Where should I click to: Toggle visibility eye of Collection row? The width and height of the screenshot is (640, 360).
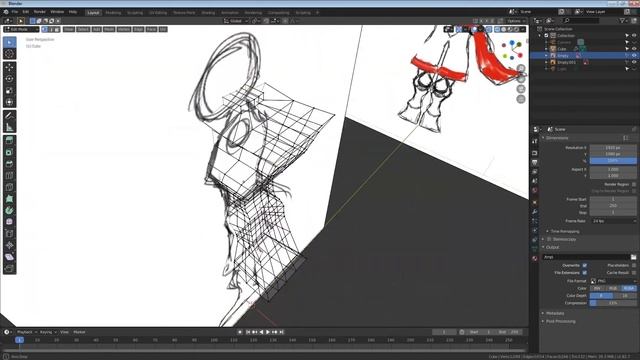tap(634, 36)
